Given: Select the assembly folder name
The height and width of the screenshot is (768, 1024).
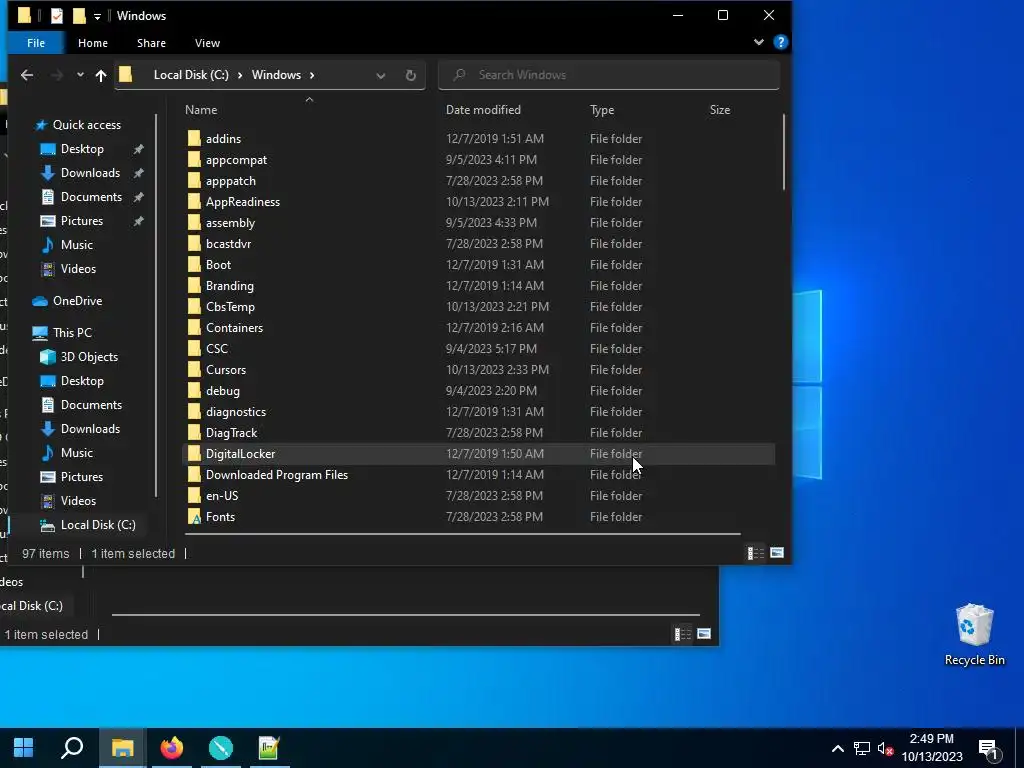Looking at the screenshot, I should (231, 223).
